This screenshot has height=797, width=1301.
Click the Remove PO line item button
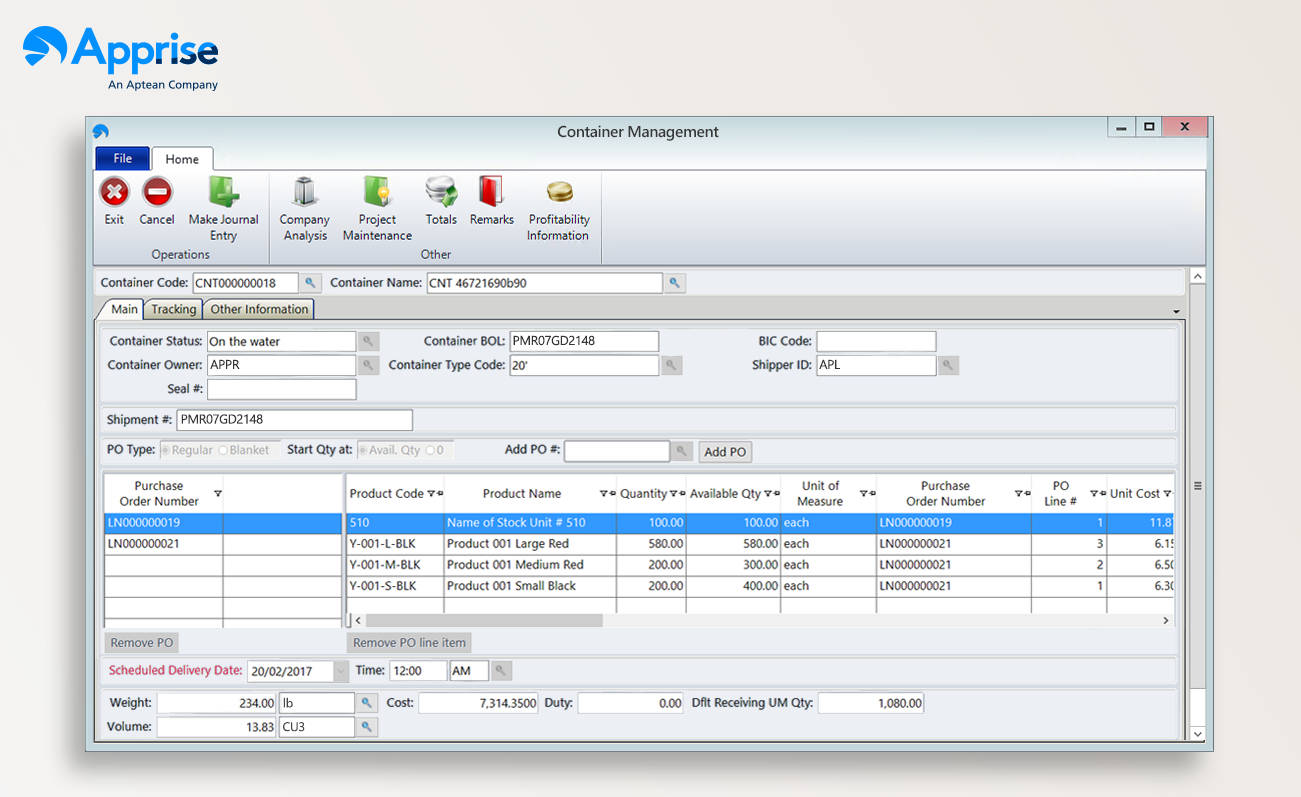tap(408, 642)
